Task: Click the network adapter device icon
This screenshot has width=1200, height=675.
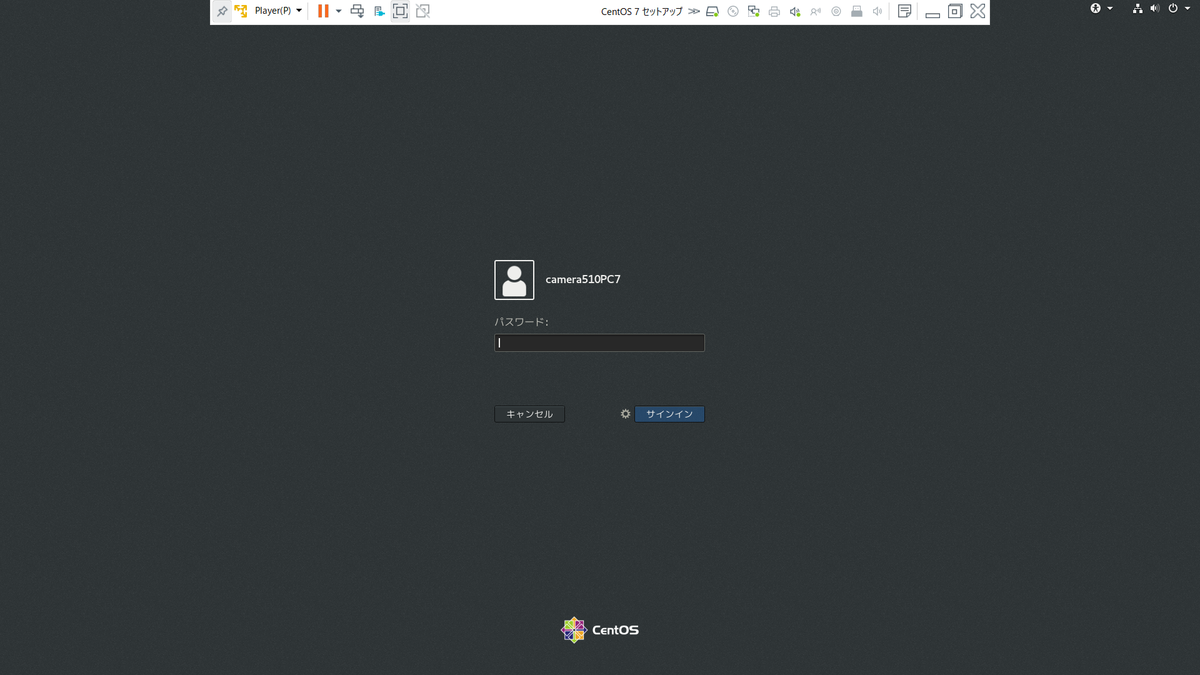Action: [x=754, y=12]
